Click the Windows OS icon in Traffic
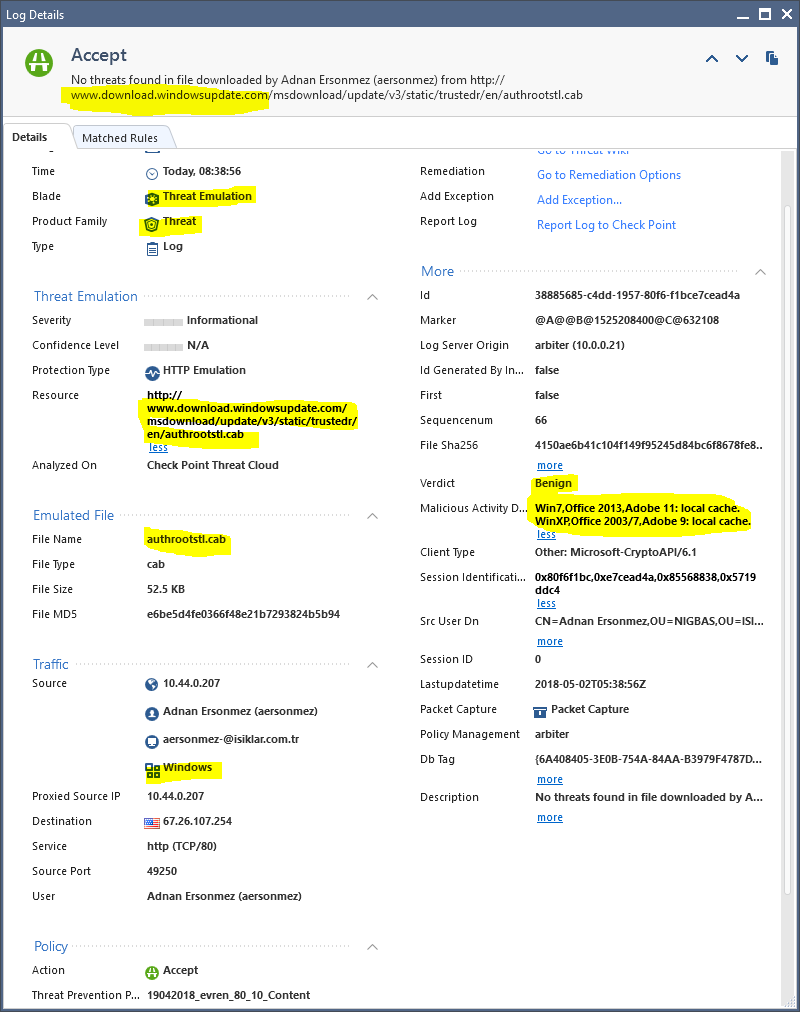The image size is (800, 1012). 152,770
